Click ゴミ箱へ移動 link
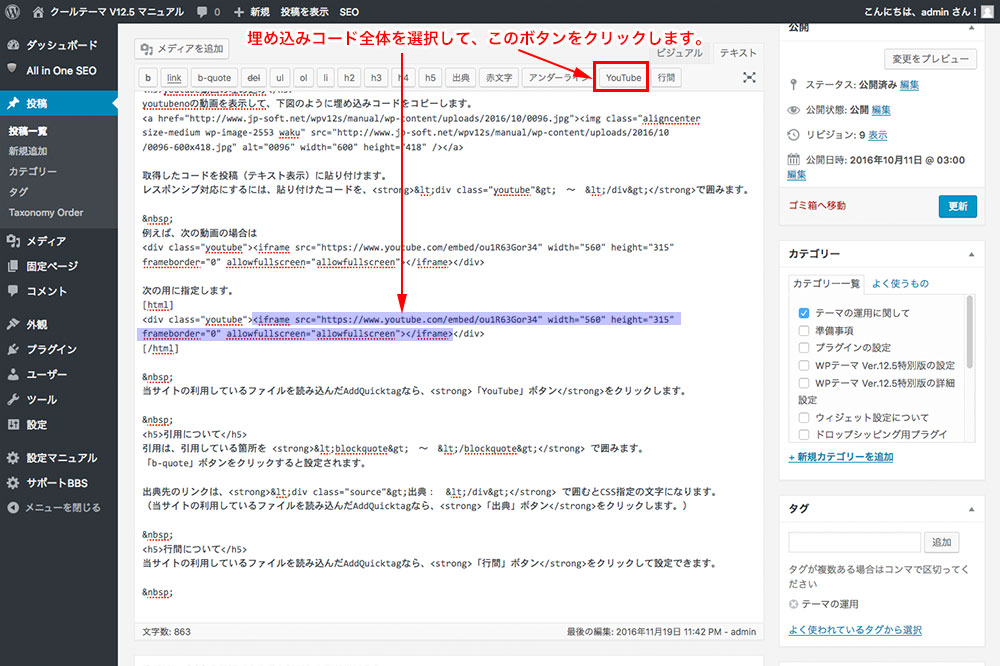 tap(817, 205)
